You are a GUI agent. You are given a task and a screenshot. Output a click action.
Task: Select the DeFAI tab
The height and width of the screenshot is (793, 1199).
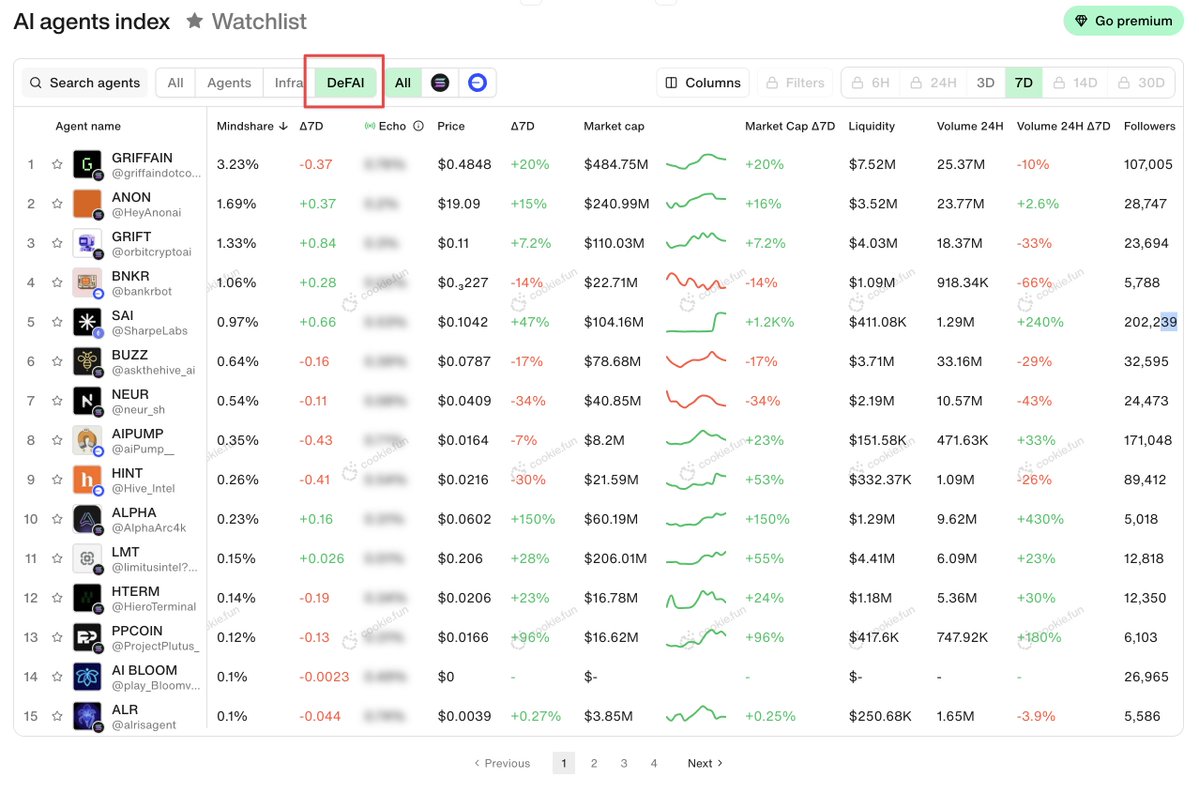[346, 83]
